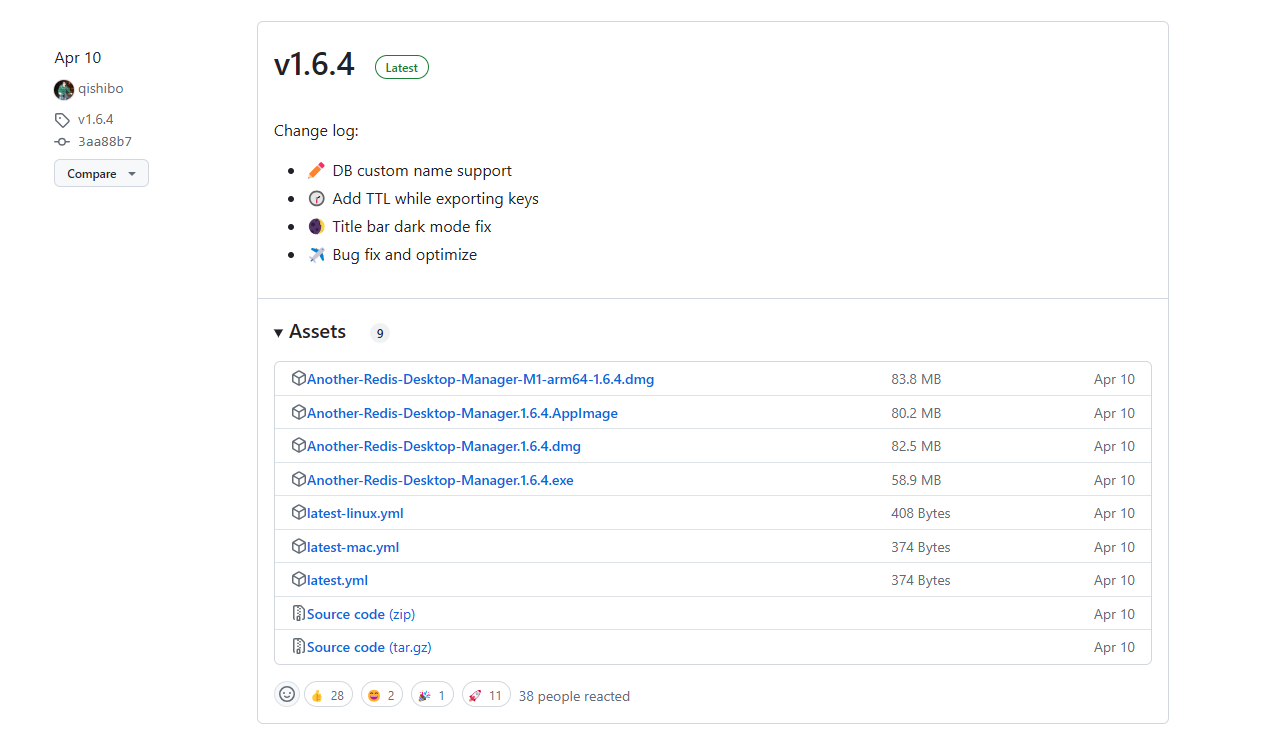
Task: Download Another-Redis-Desktop-Manager-M1-arm64-1.6.4.dmg
Action: coord(481,380)
